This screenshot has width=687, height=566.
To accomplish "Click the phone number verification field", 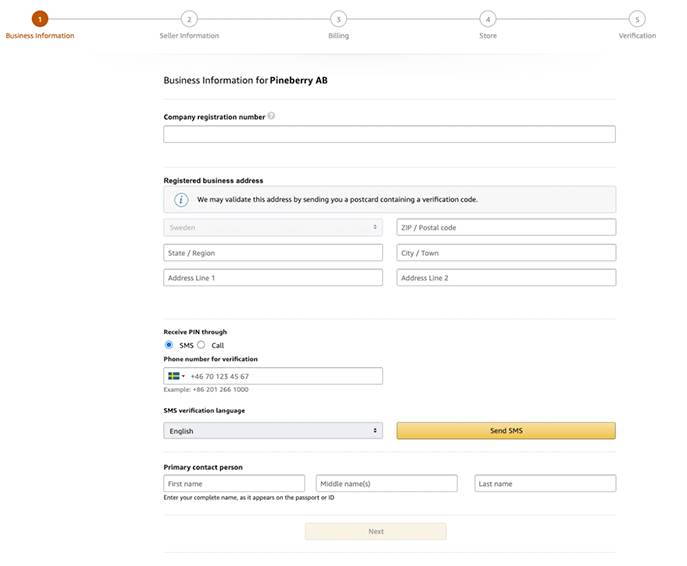I will tap(285, 376).
